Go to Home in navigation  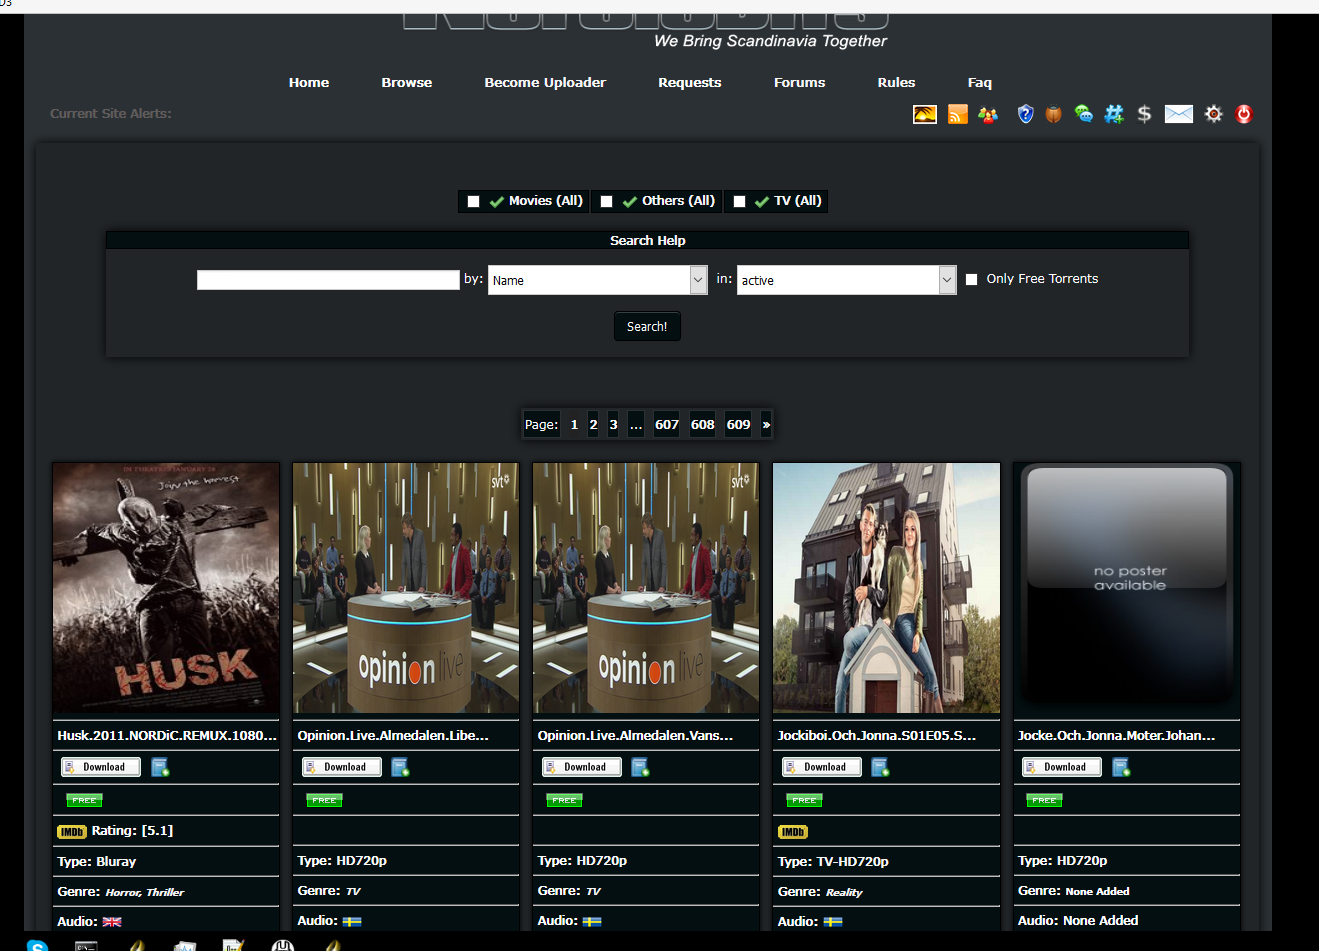coord(309,83)
